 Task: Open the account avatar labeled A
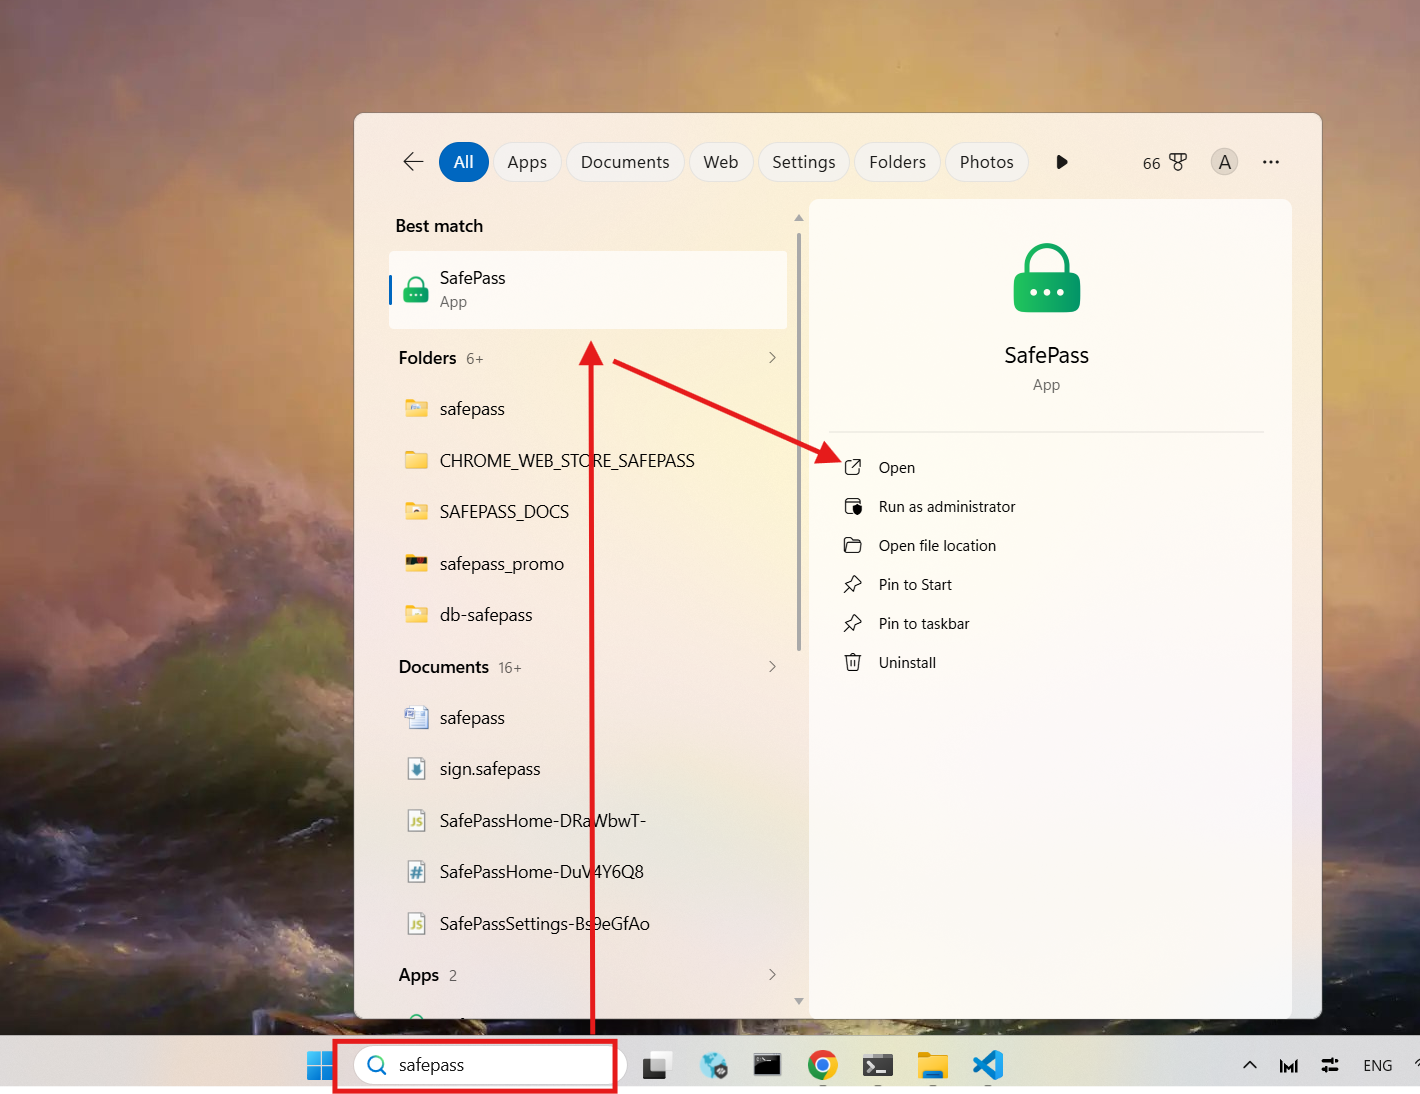[x=1224, y=162]
